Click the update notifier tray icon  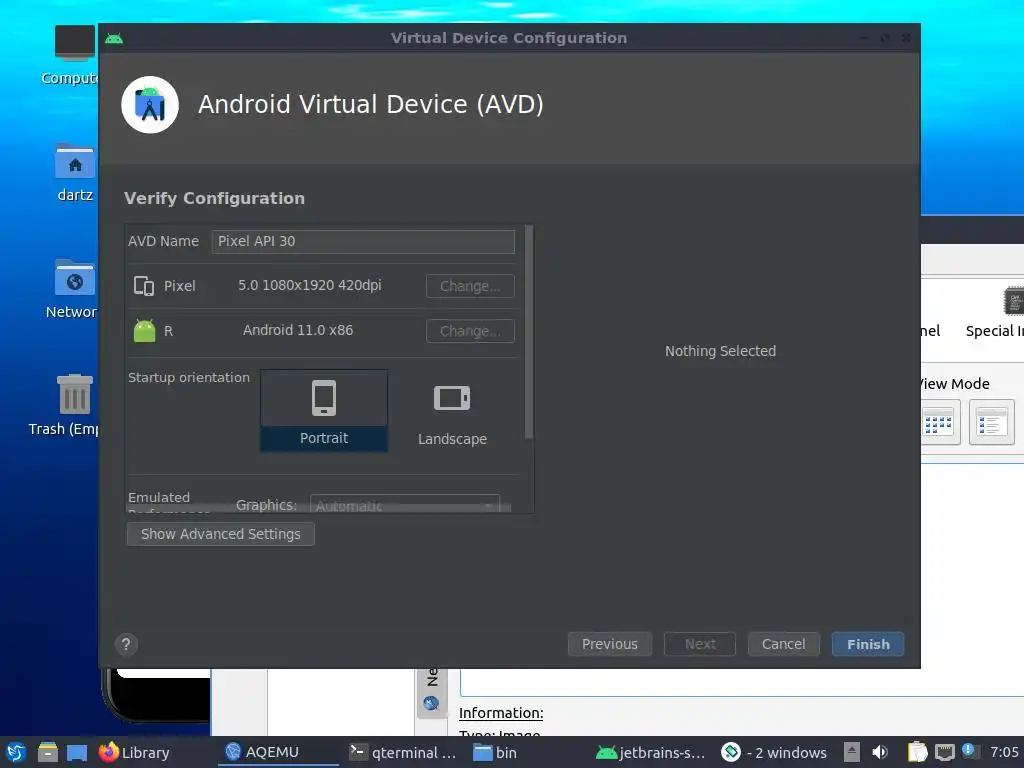point(969,751)
